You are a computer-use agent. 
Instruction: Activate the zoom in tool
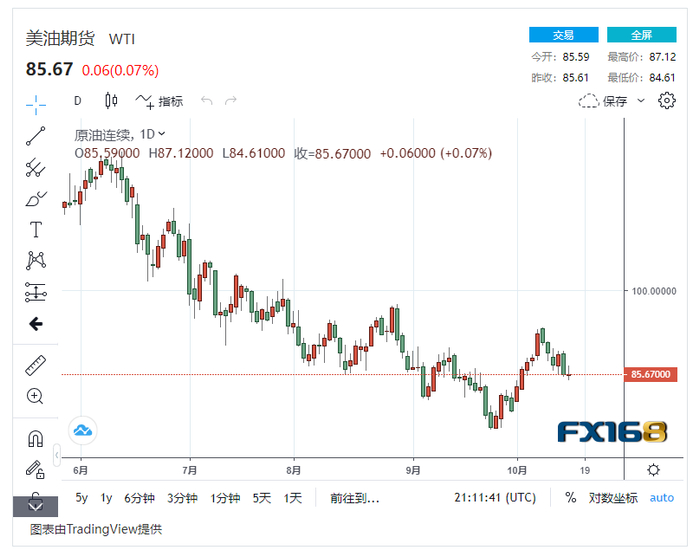(x=35, y=396)
